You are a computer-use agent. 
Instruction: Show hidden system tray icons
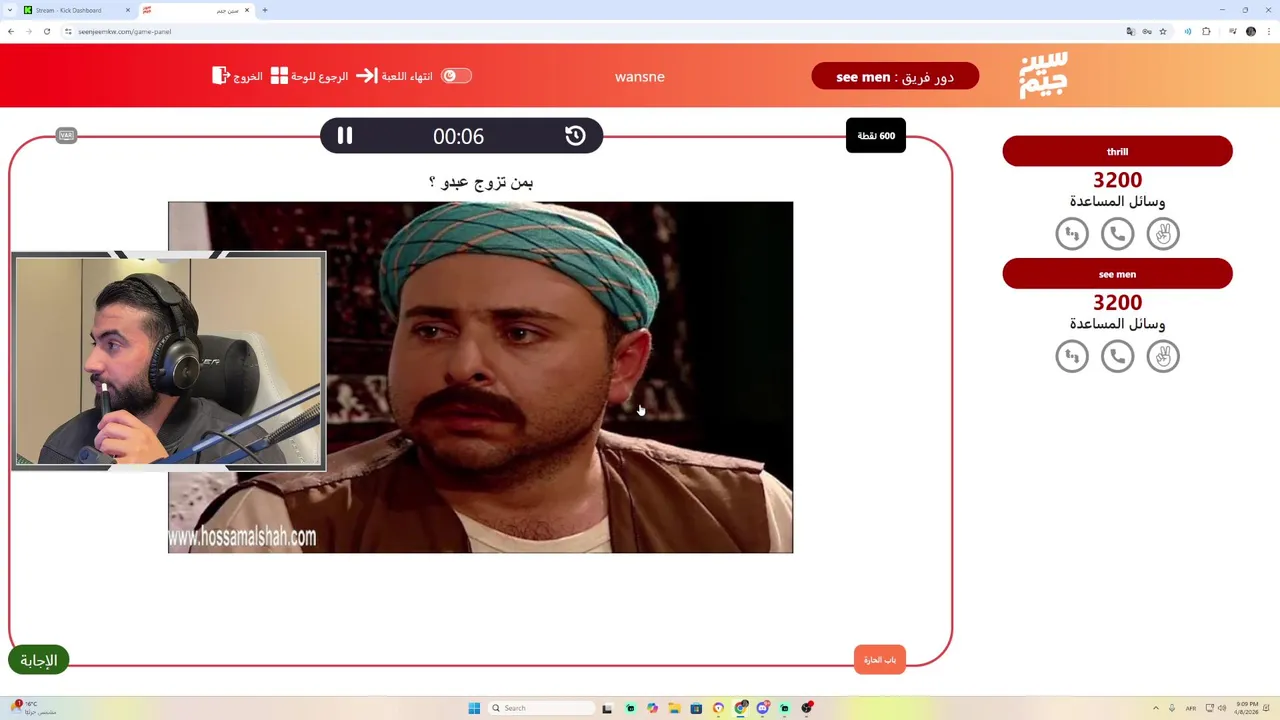pyautogui.click(x=1156, y=708)
